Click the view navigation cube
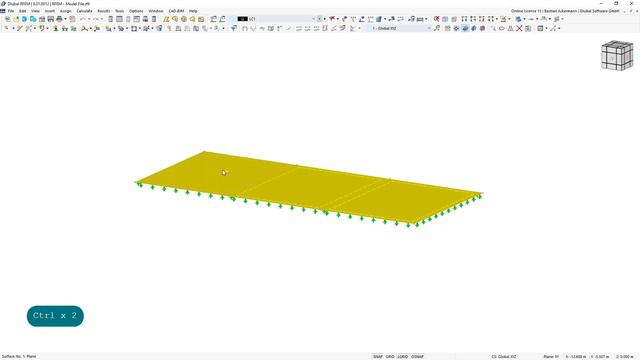 click(617, 55)
